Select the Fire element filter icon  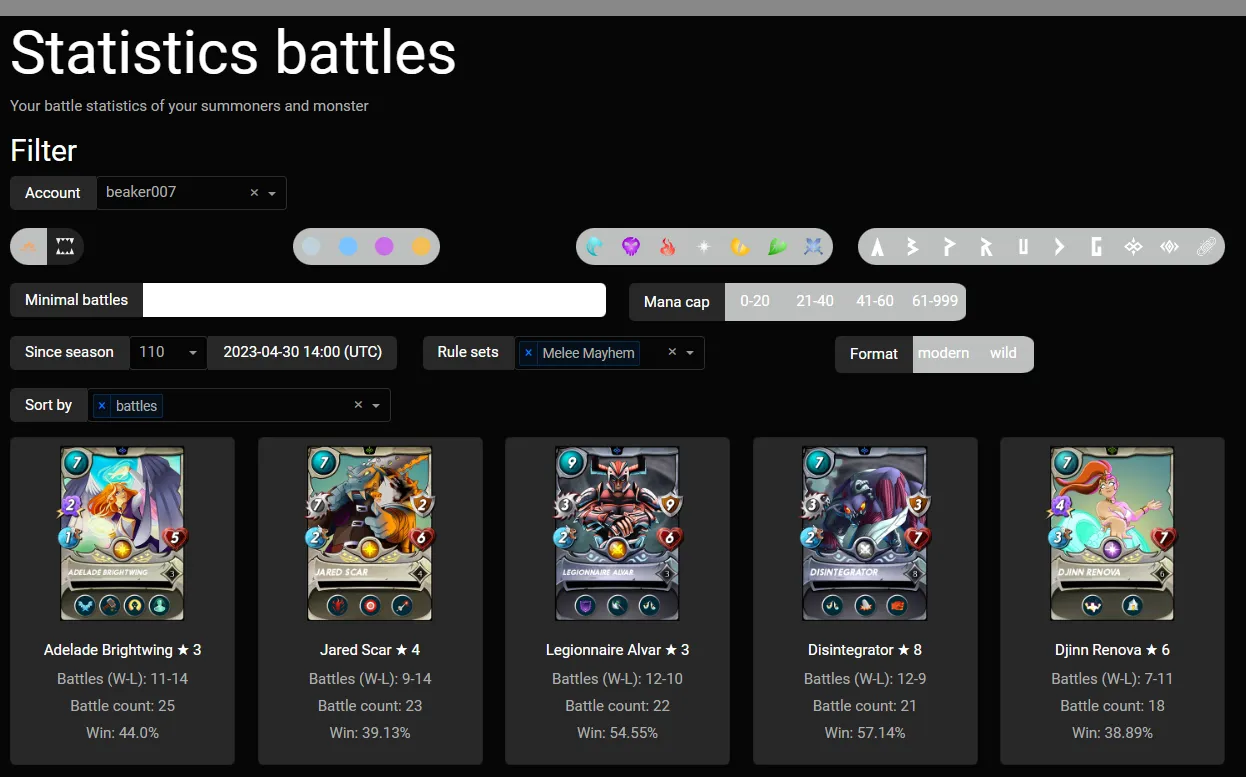pos(667,247)
